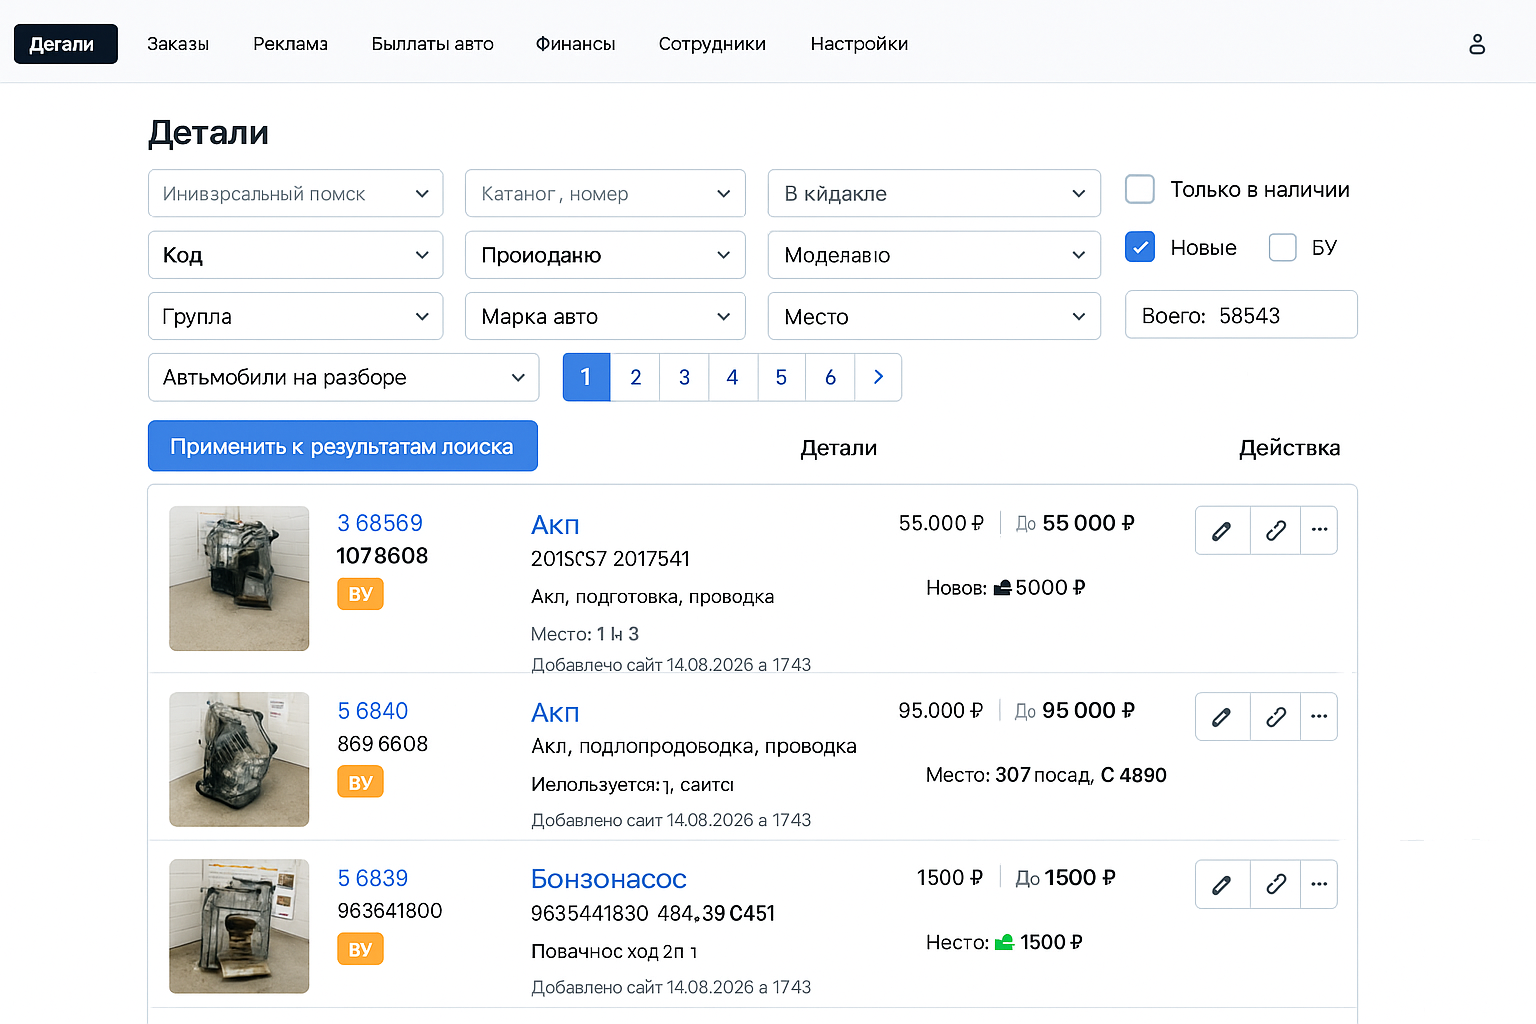The height and width of the screenshot is (1024, 1536).
Task: Open the Заказы menu item
Action: 178,44
